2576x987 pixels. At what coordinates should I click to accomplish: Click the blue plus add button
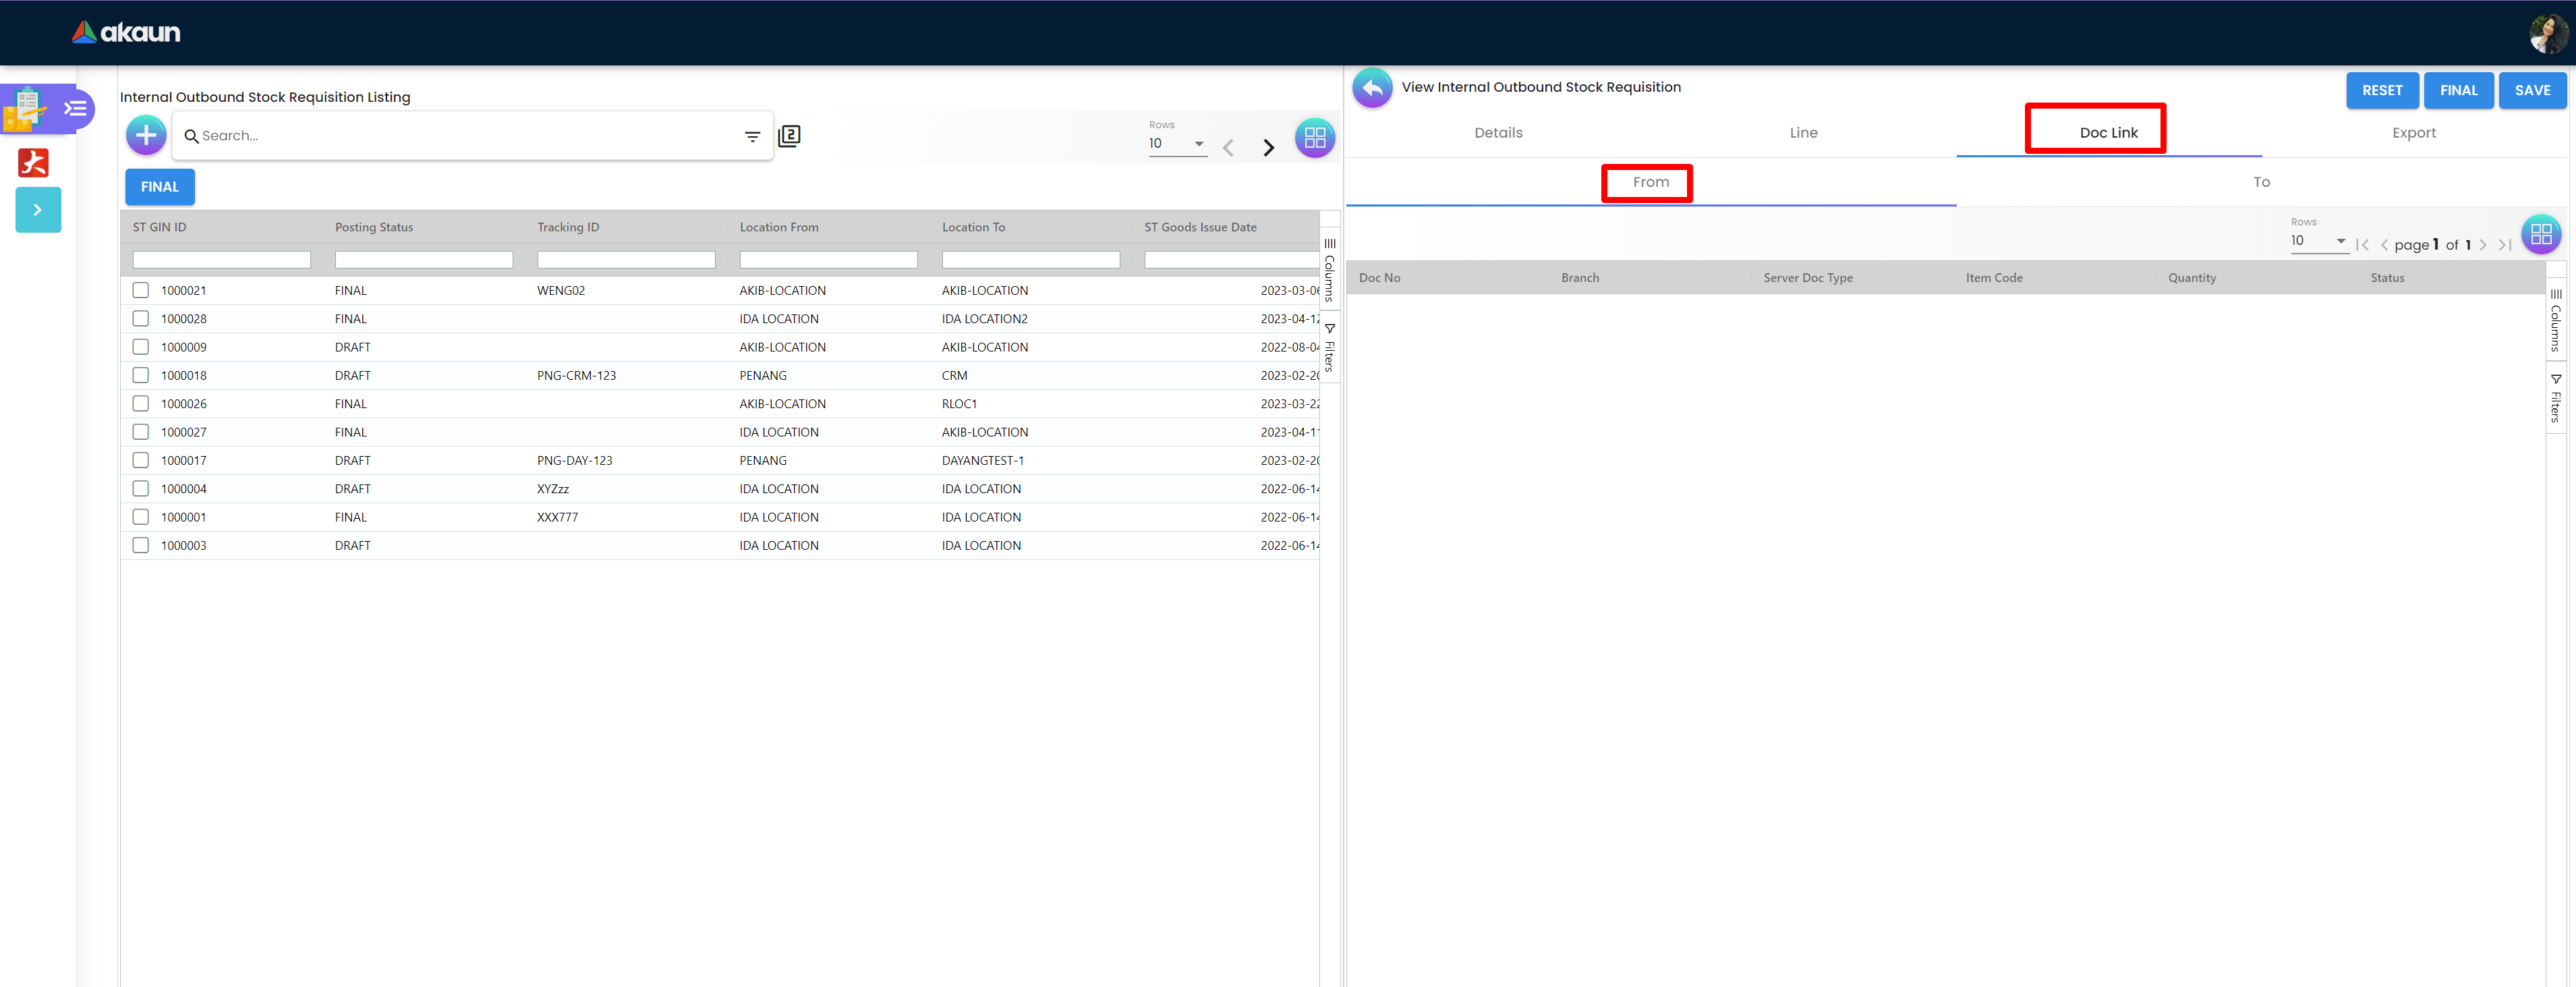click(146, 135)
